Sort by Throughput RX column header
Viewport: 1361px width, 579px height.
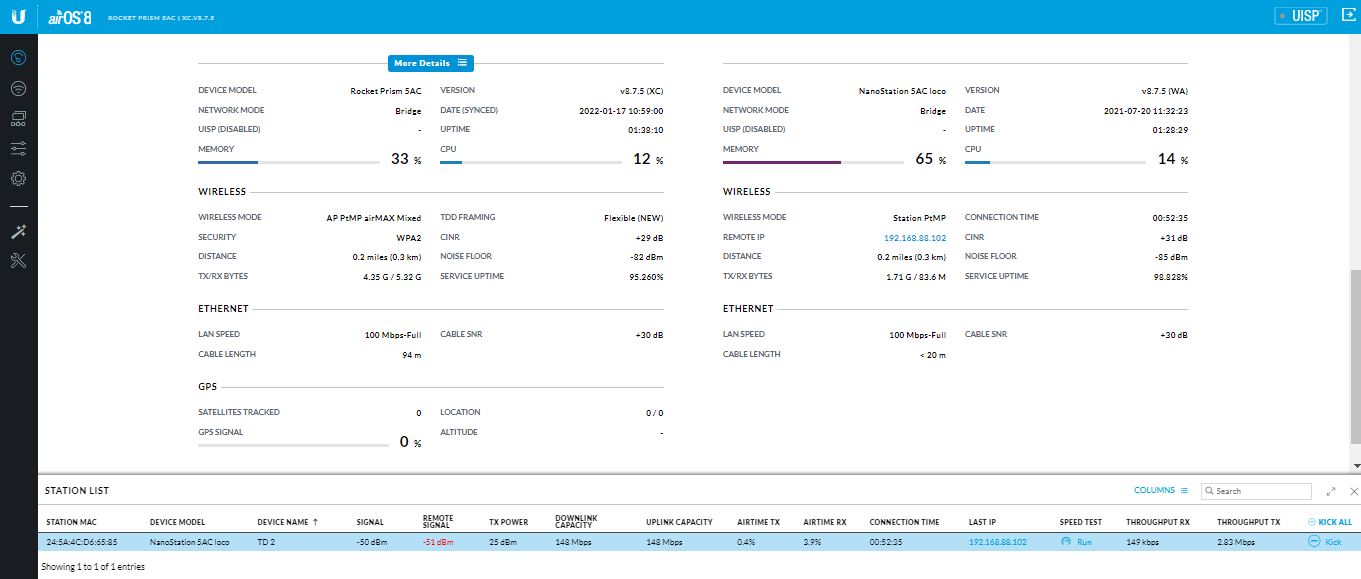(x=1157, y=522)
